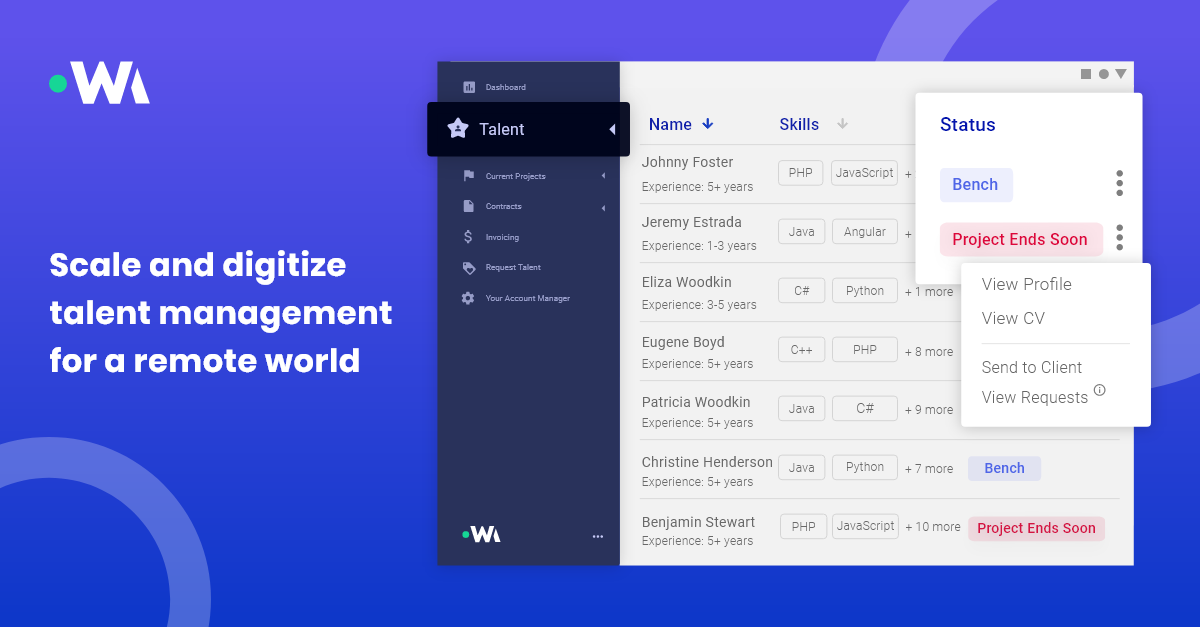Open Jeremy Estrada's talent row
This screenshot has width=1200, height=627.
pos(776,233)
